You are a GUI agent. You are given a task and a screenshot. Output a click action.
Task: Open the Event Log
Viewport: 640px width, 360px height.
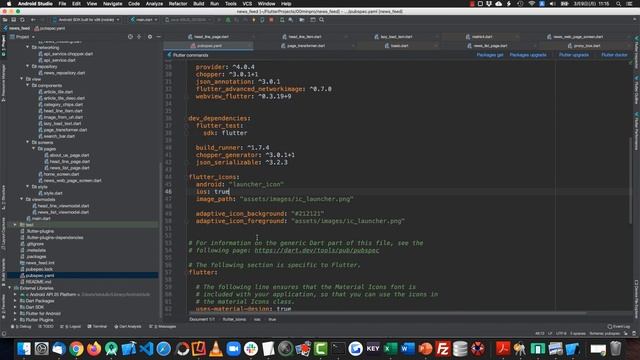tap(619, 327)
